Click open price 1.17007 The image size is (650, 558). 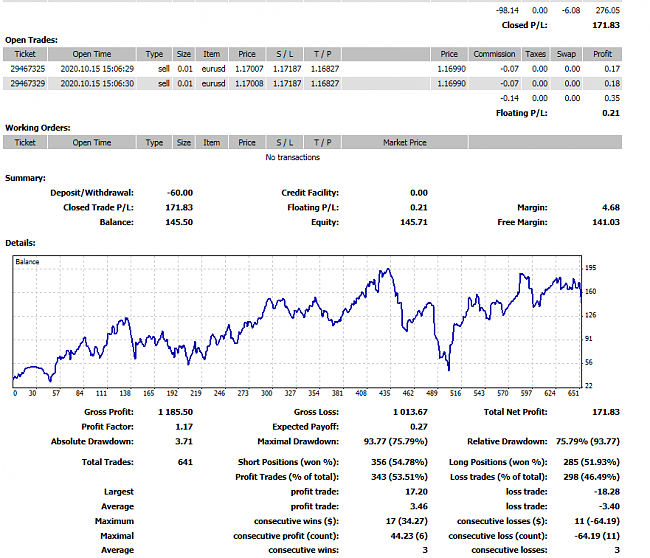[x=249, y=69]
